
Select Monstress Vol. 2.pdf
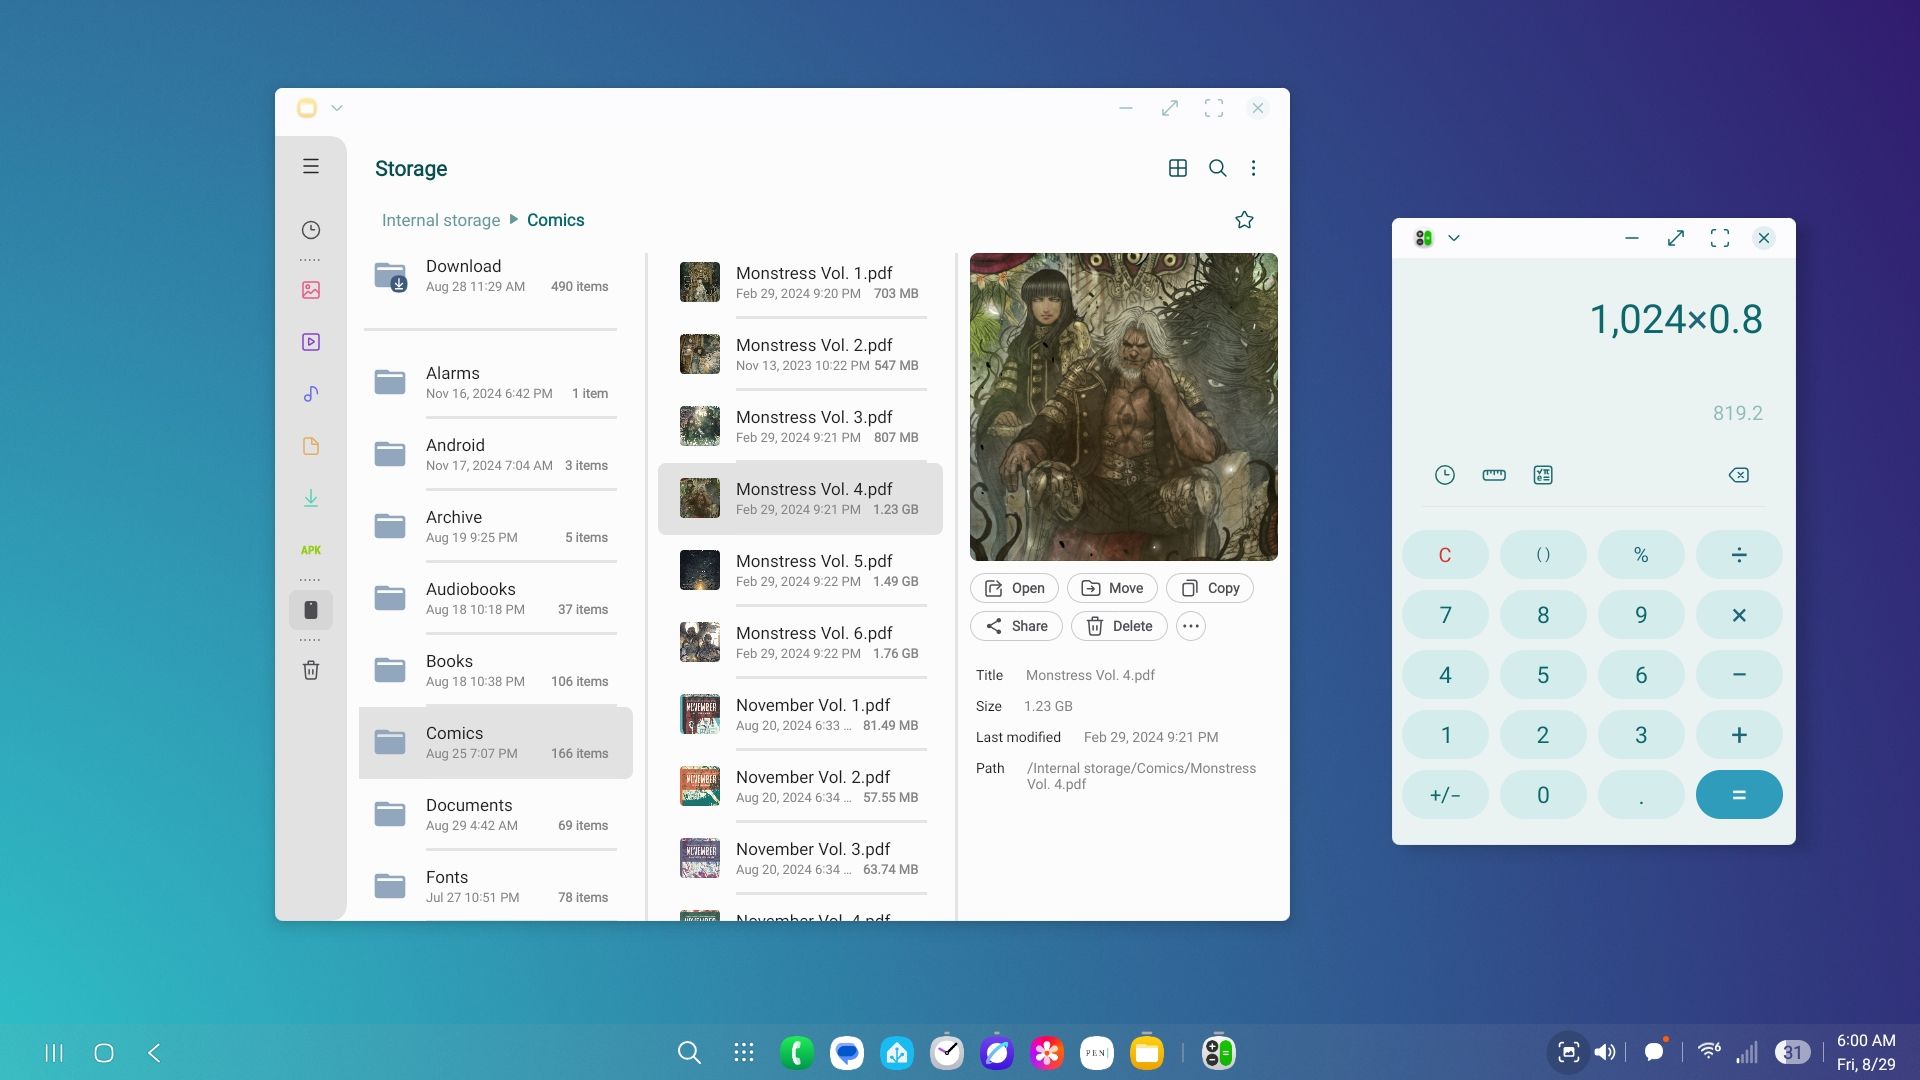(800, 354)
